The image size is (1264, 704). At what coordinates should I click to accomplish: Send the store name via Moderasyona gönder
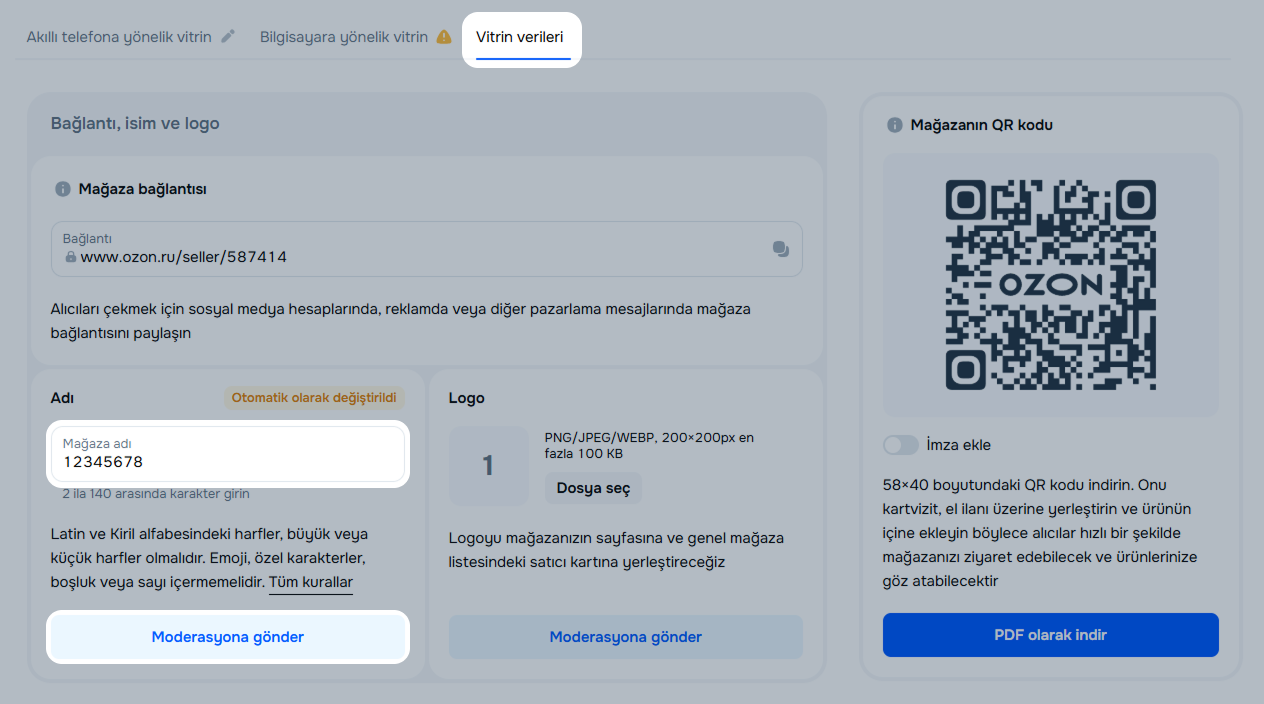(228, 637)
